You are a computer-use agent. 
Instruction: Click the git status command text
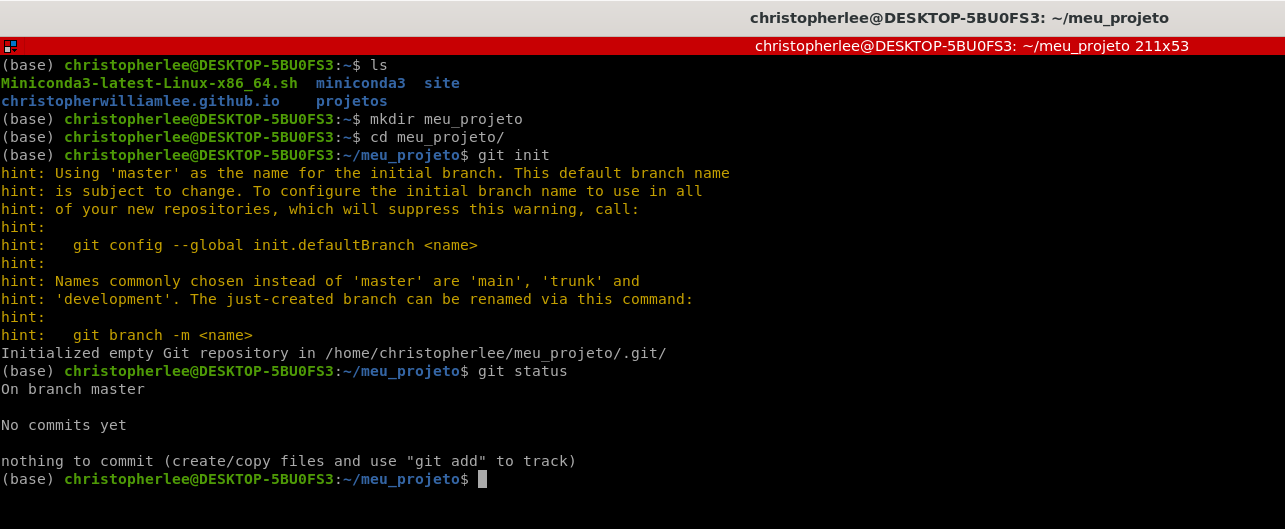click(523, 371)
